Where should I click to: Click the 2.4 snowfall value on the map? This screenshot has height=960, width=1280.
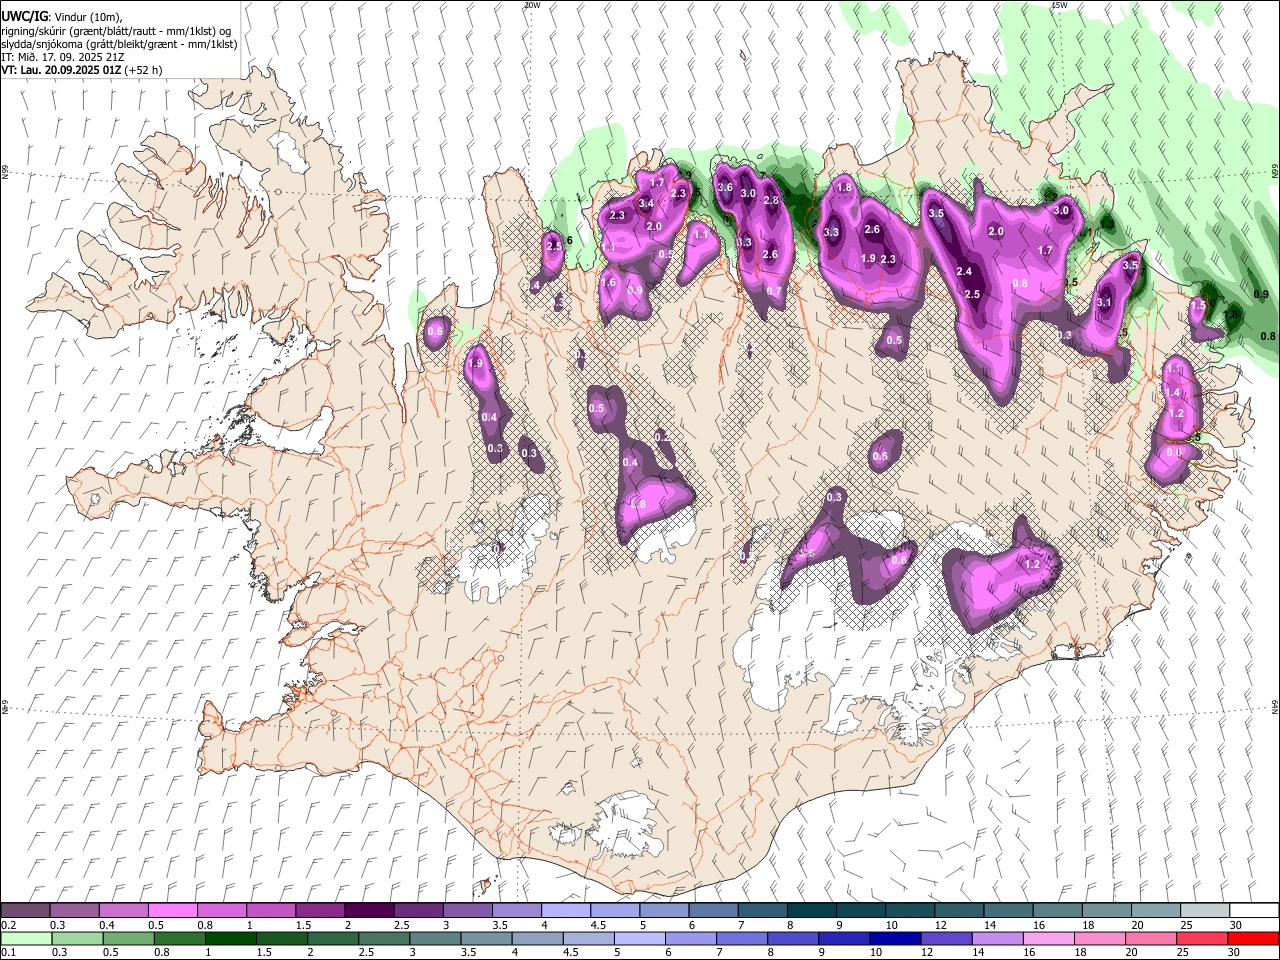click(964, 272)
